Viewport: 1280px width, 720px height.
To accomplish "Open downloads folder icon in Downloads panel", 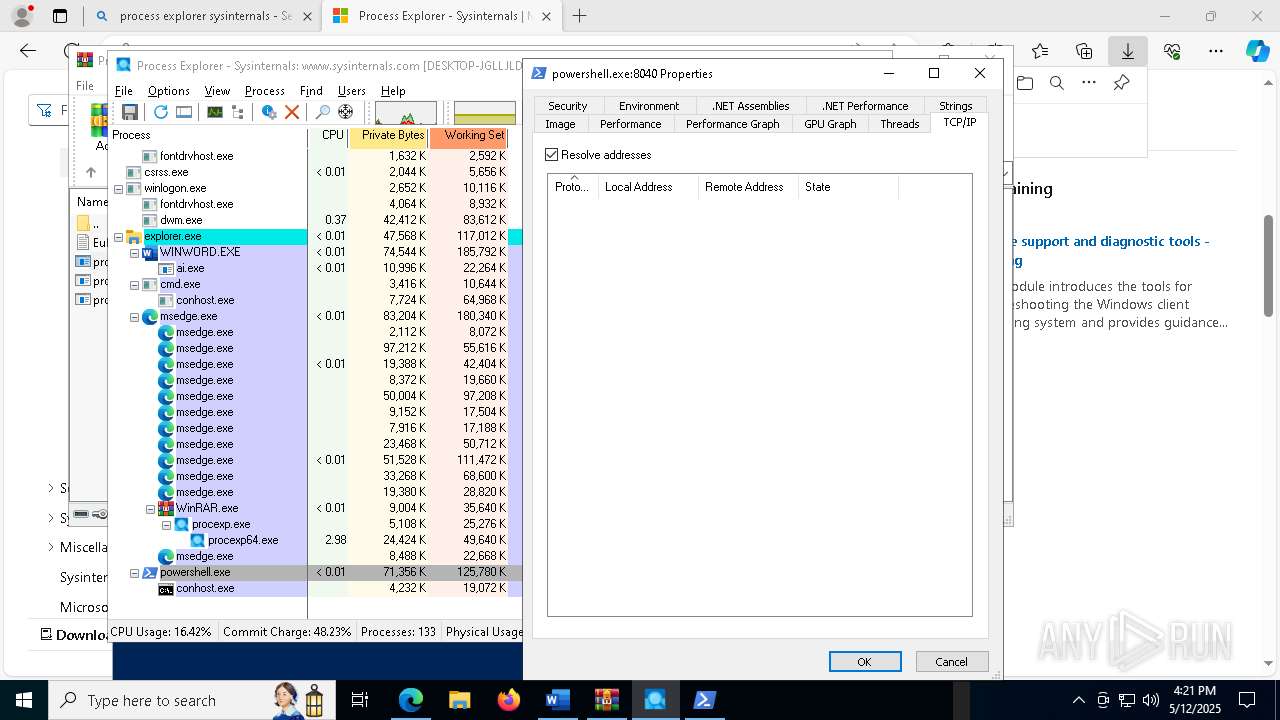I will [x=1025, y=83].
